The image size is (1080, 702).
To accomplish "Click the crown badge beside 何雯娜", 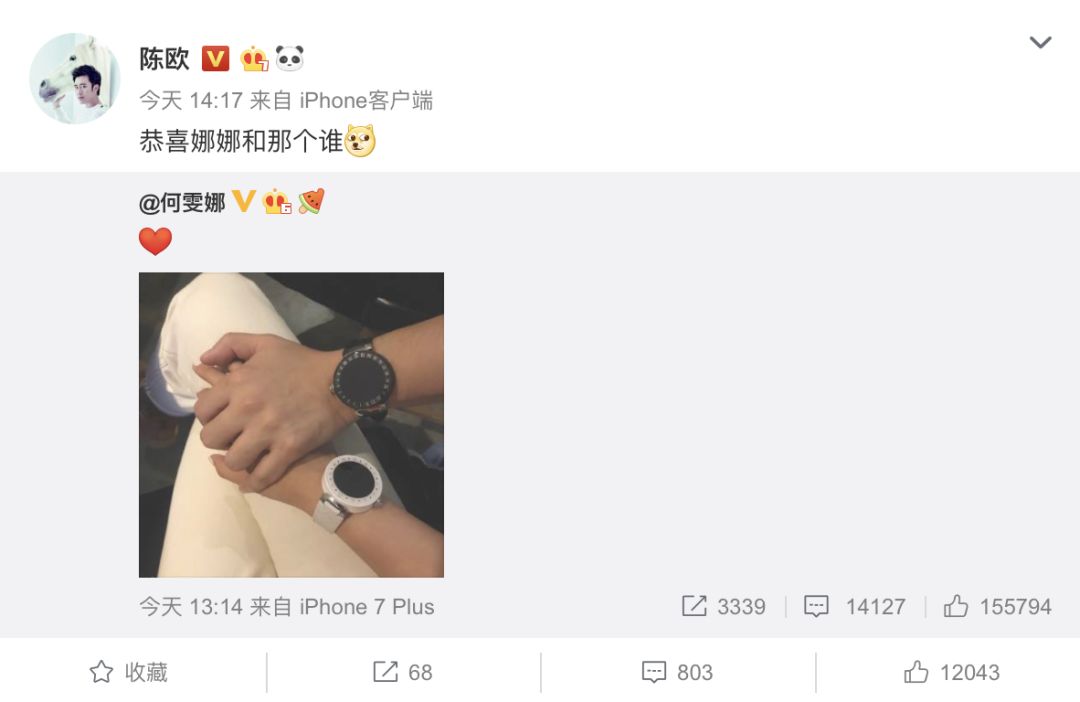I will (277, 201).
